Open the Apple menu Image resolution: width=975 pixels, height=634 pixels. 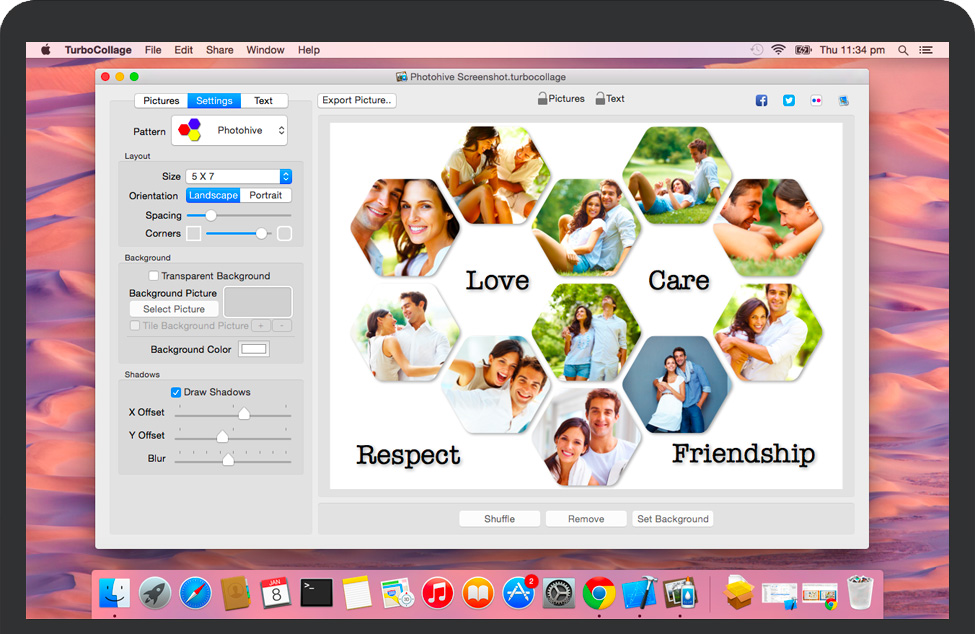45,50
